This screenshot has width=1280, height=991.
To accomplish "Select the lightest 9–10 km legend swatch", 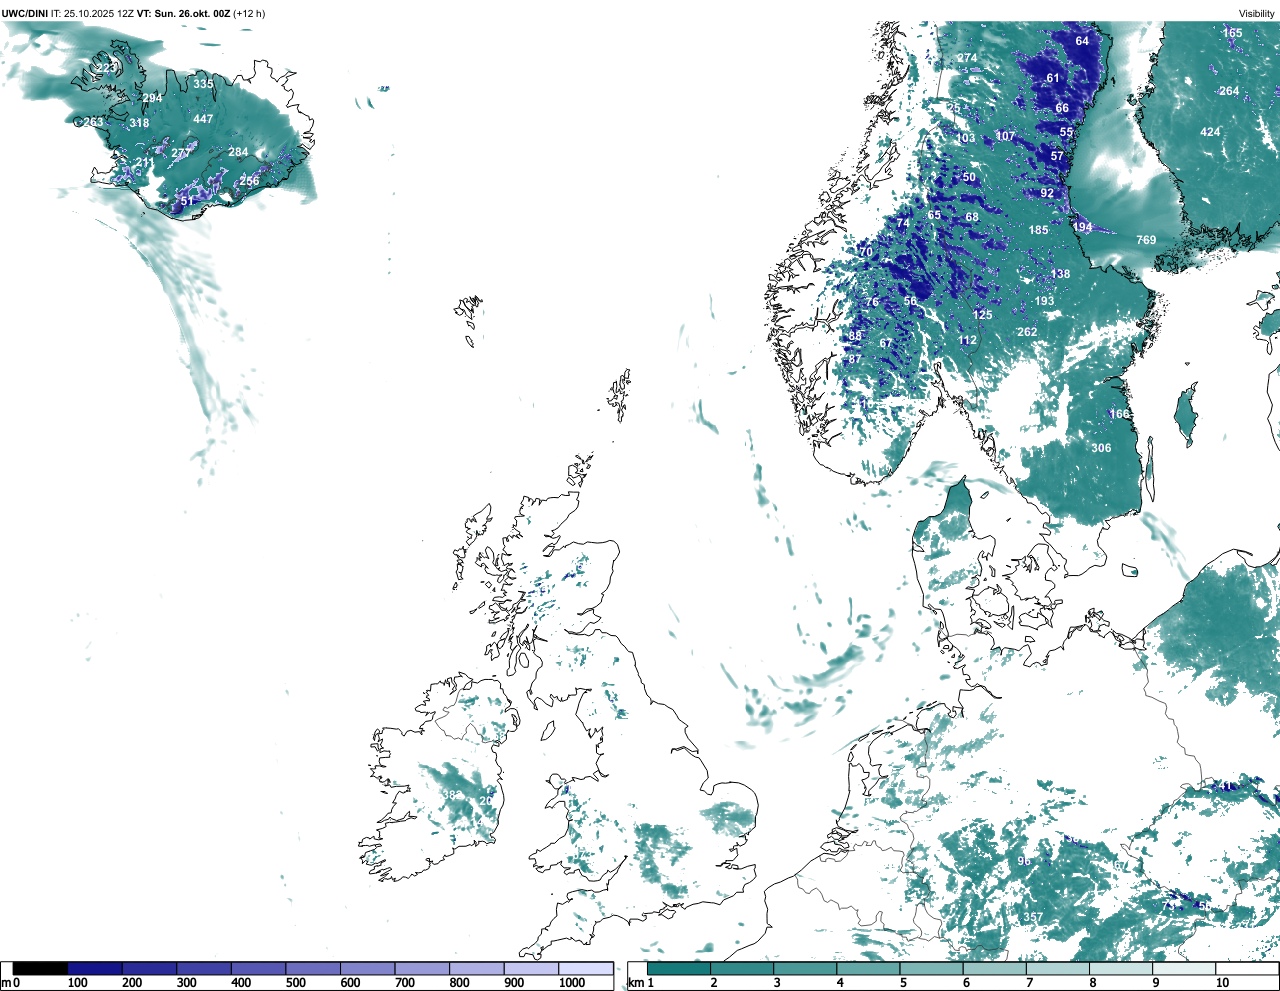I will [x=1184, y=968].
